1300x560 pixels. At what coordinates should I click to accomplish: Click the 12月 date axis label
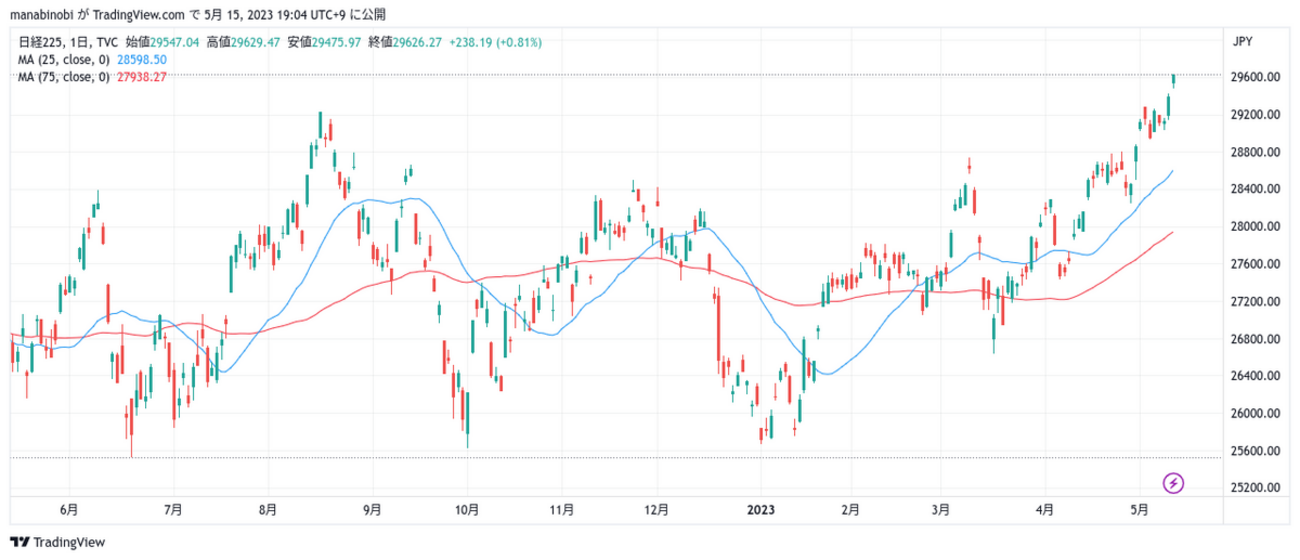[657, 509]
